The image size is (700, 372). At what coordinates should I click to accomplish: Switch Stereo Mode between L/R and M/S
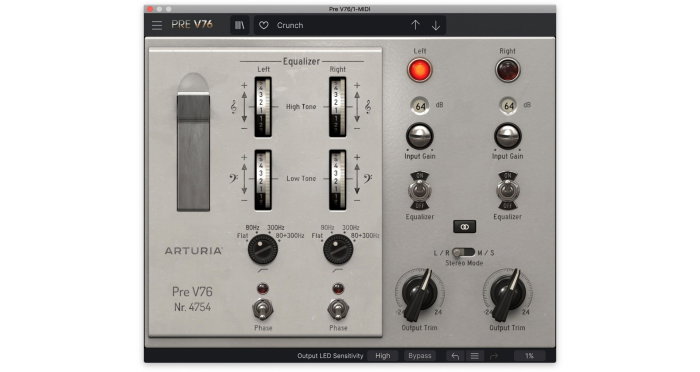[x=463, y=253]
